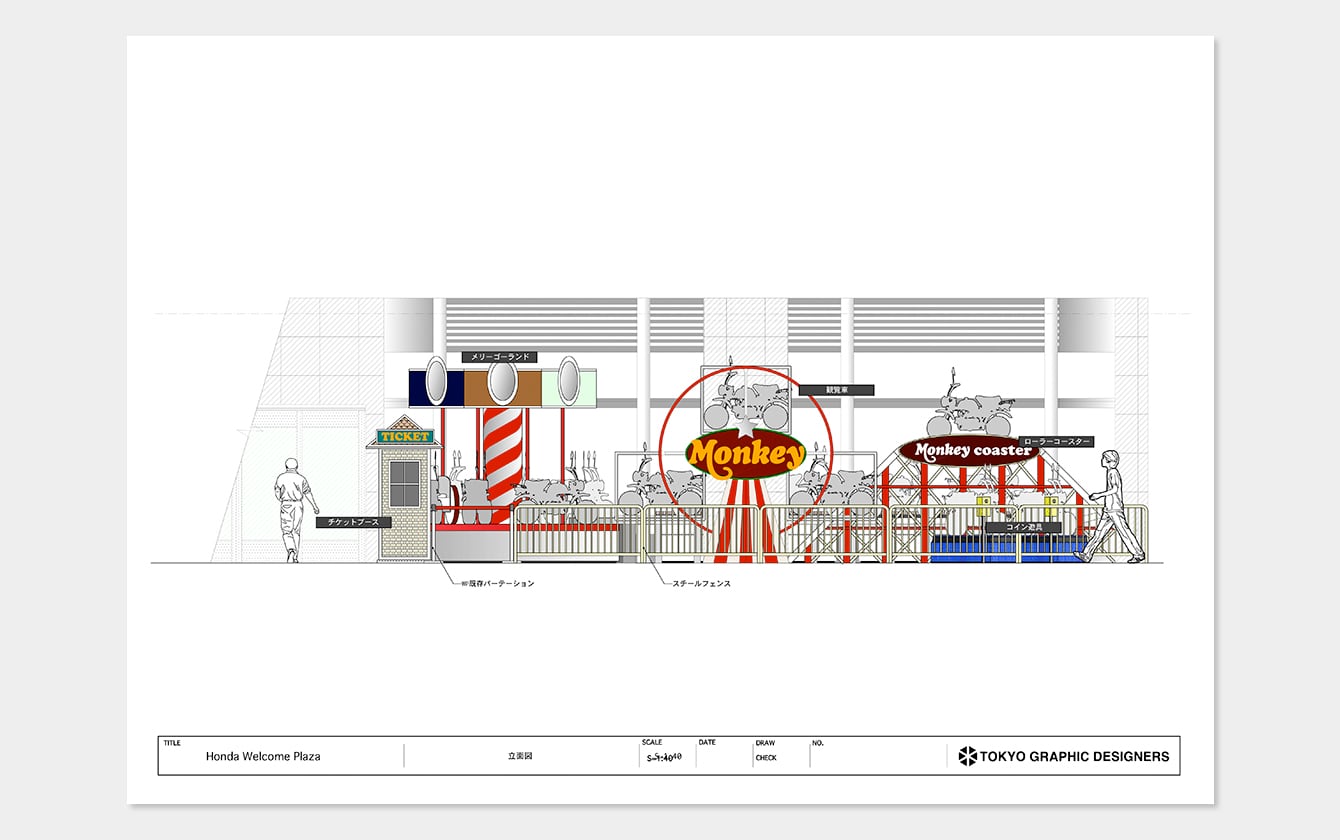Click the navy blue carousel roof panel
The width and height of the screenshot is (1340, 840).
pos(436,388)
